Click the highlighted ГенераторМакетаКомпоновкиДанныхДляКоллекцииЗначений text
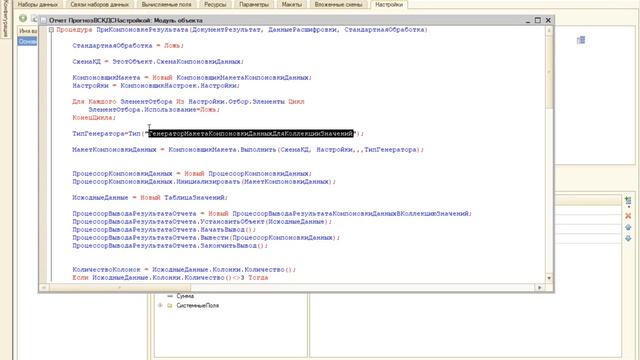 pos(251,133)
